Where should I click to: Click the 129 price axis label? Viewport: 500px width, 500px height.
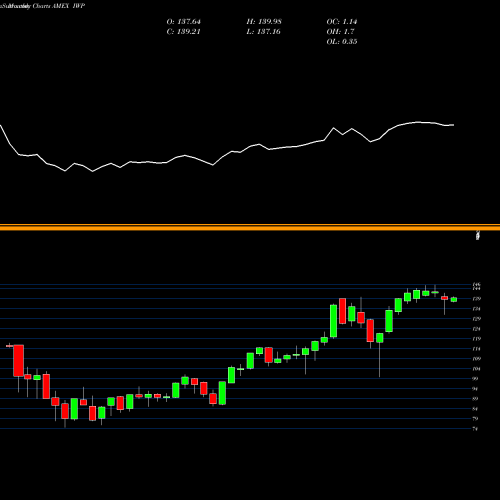(477, 319)
